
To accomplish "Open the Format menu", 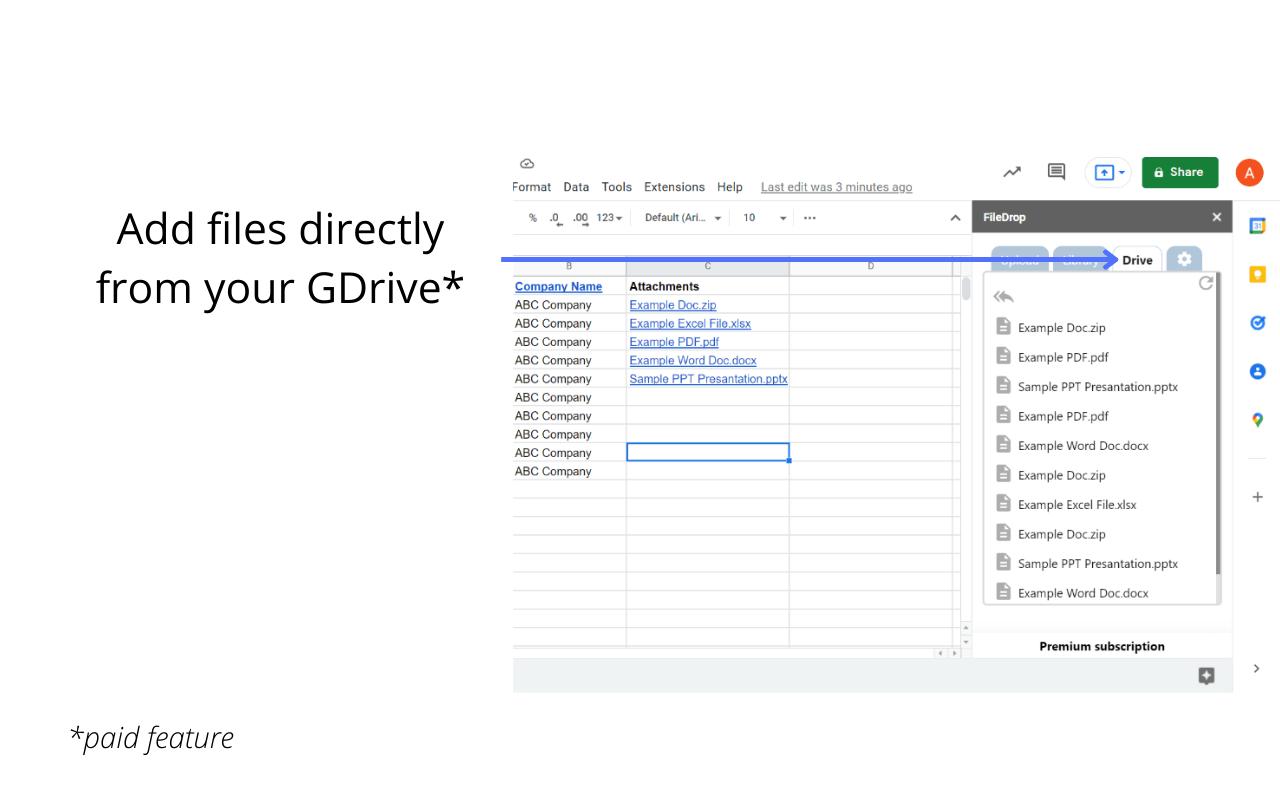I will click(x=532, y=187).
